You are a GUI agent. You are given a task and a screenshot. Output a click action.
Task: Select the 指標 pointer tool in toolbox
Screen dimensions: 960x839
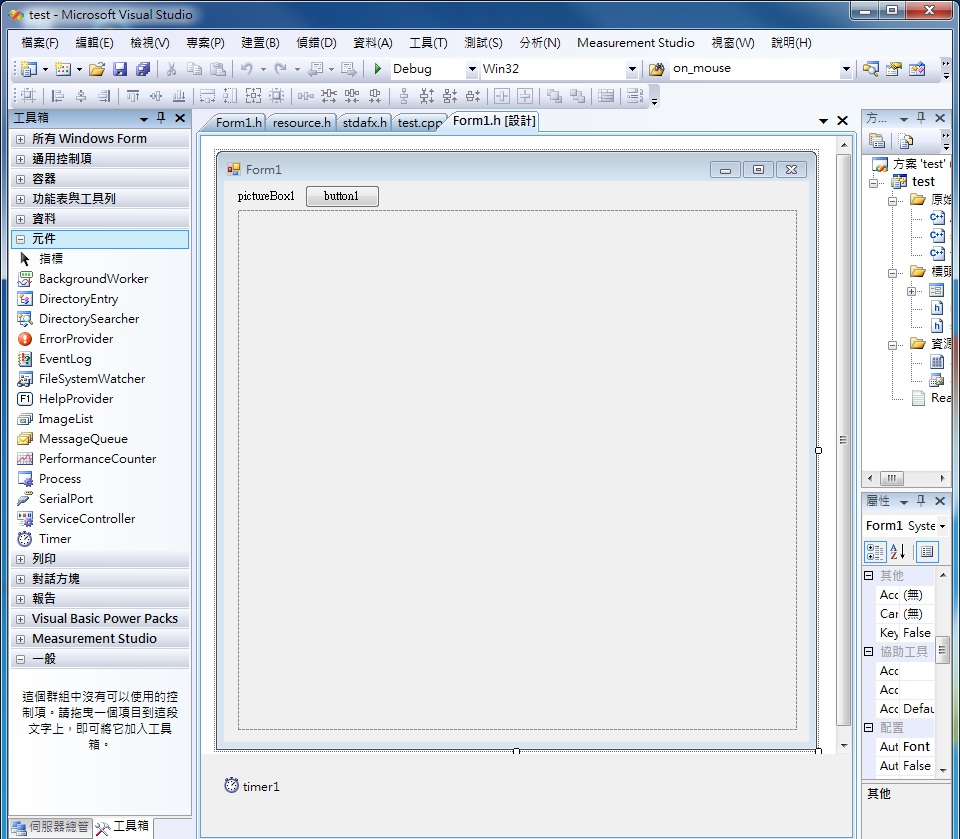coord(51,258)
